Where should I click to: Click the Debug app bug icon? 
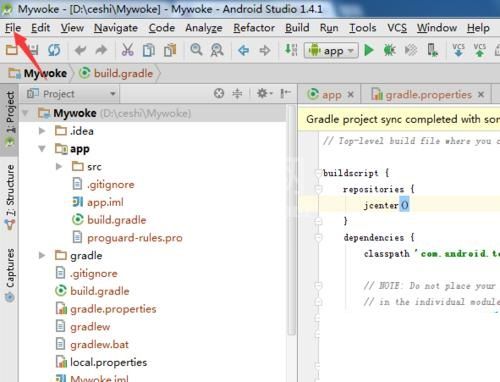click(x=389, y=50)
